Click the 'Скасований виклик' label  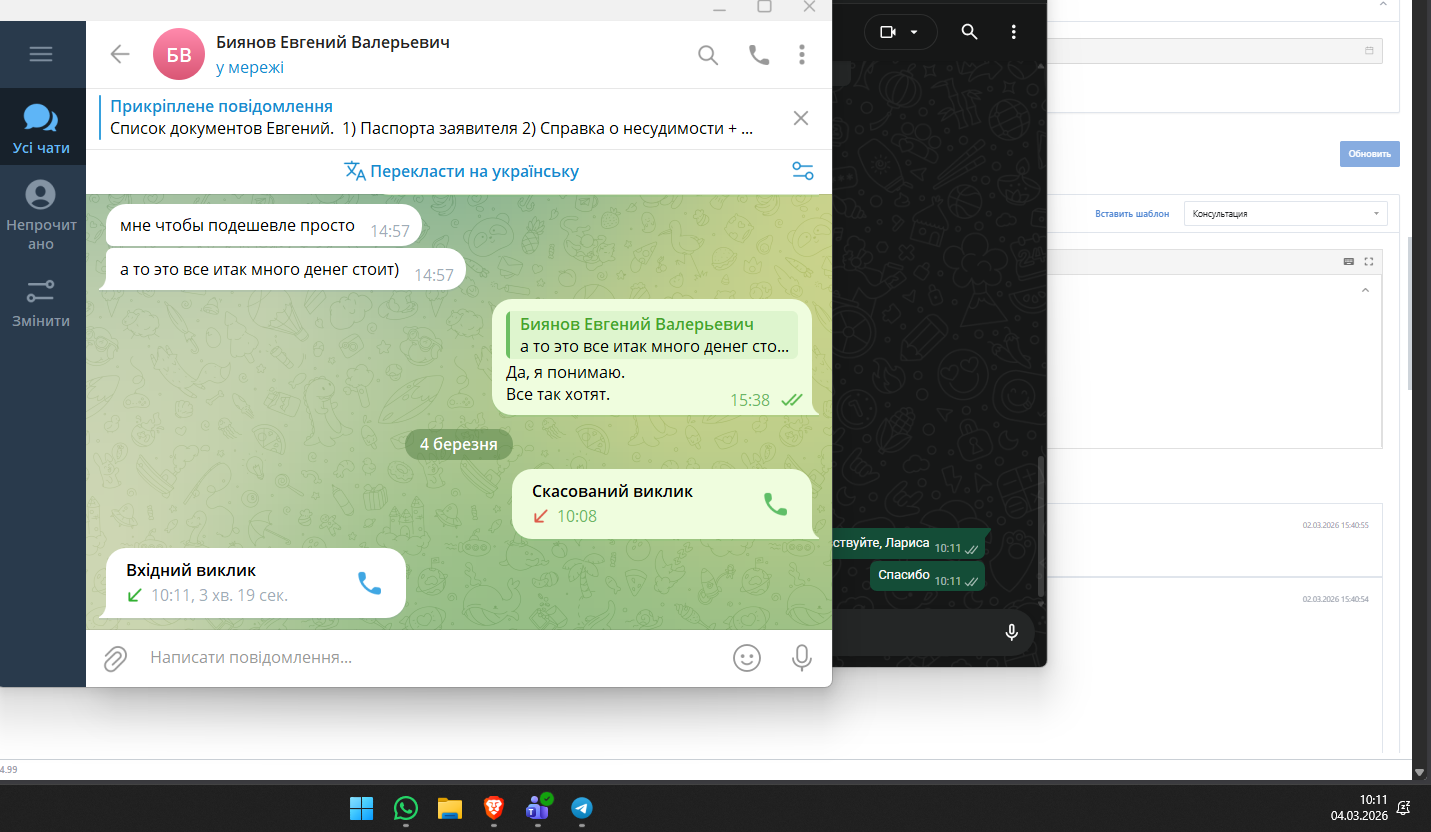tap(612, 491)
